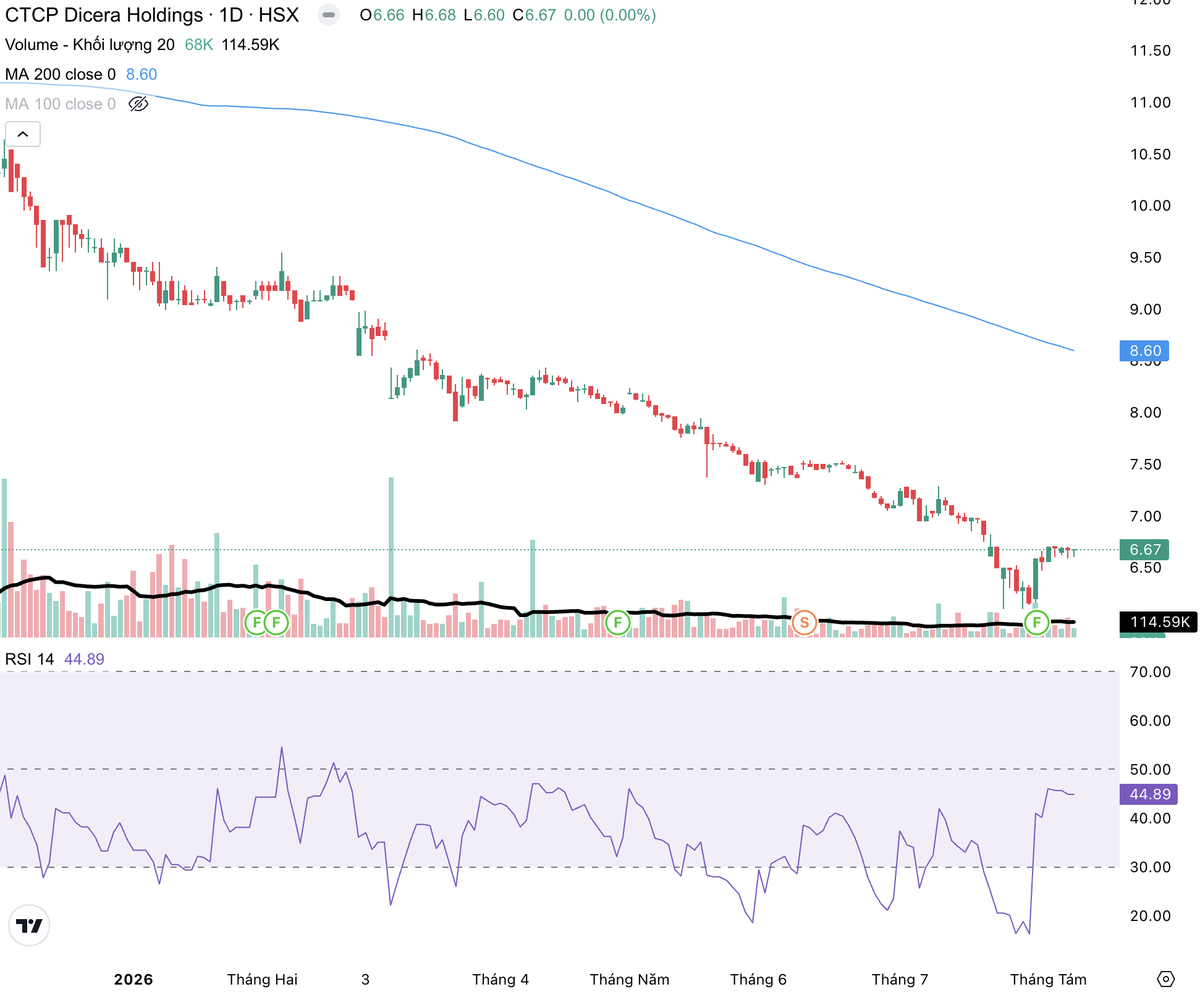
Task: Click the green 6.67 last price tag
Action: click(1145, 550)
